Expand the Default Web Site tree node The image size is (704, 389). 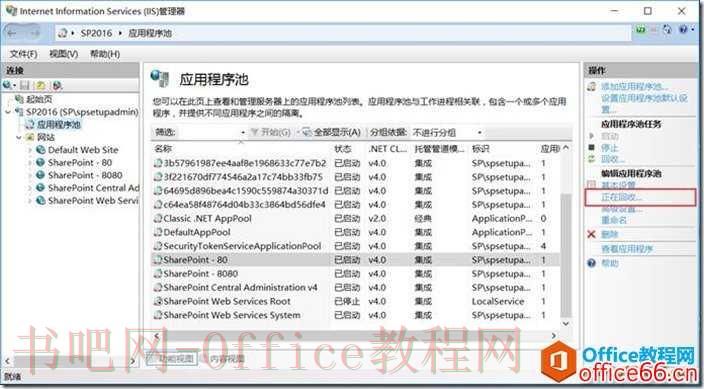tap(30, 150)
